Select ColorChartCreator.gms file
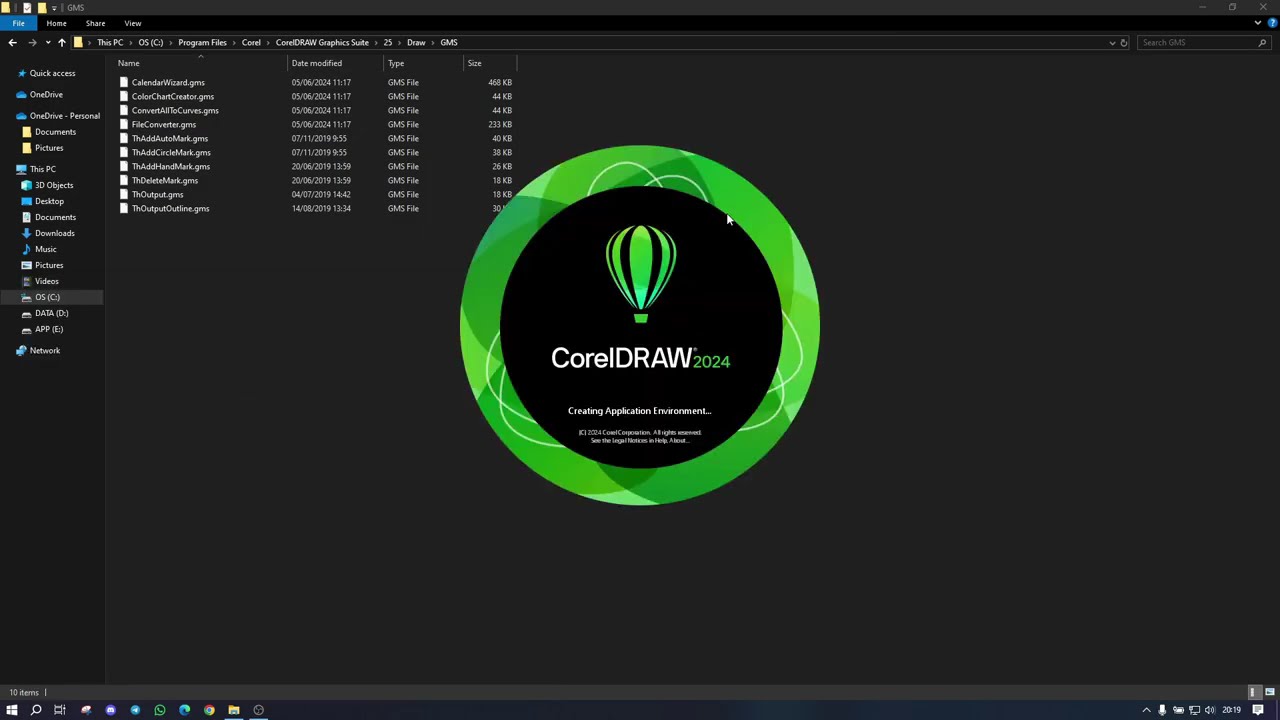The width and height of the screenshot is (1280, 720). [x=173, y=96]
